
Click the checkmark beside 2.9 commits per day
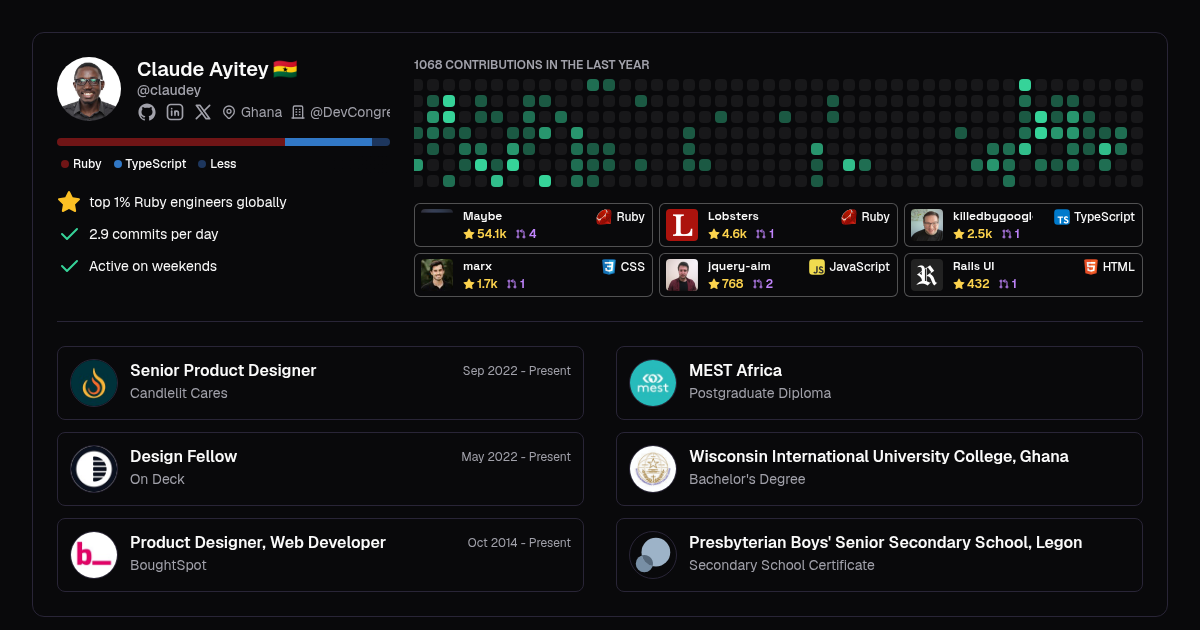(69, 234)
